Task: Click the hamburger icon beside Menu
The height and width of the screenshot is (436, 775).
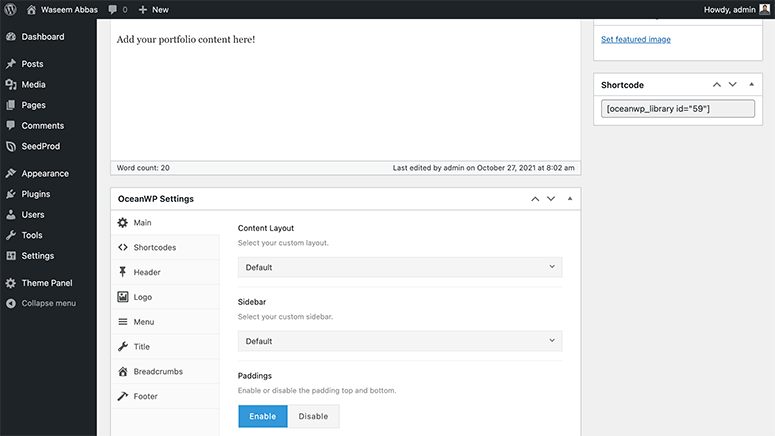Action: click(123, 322)
